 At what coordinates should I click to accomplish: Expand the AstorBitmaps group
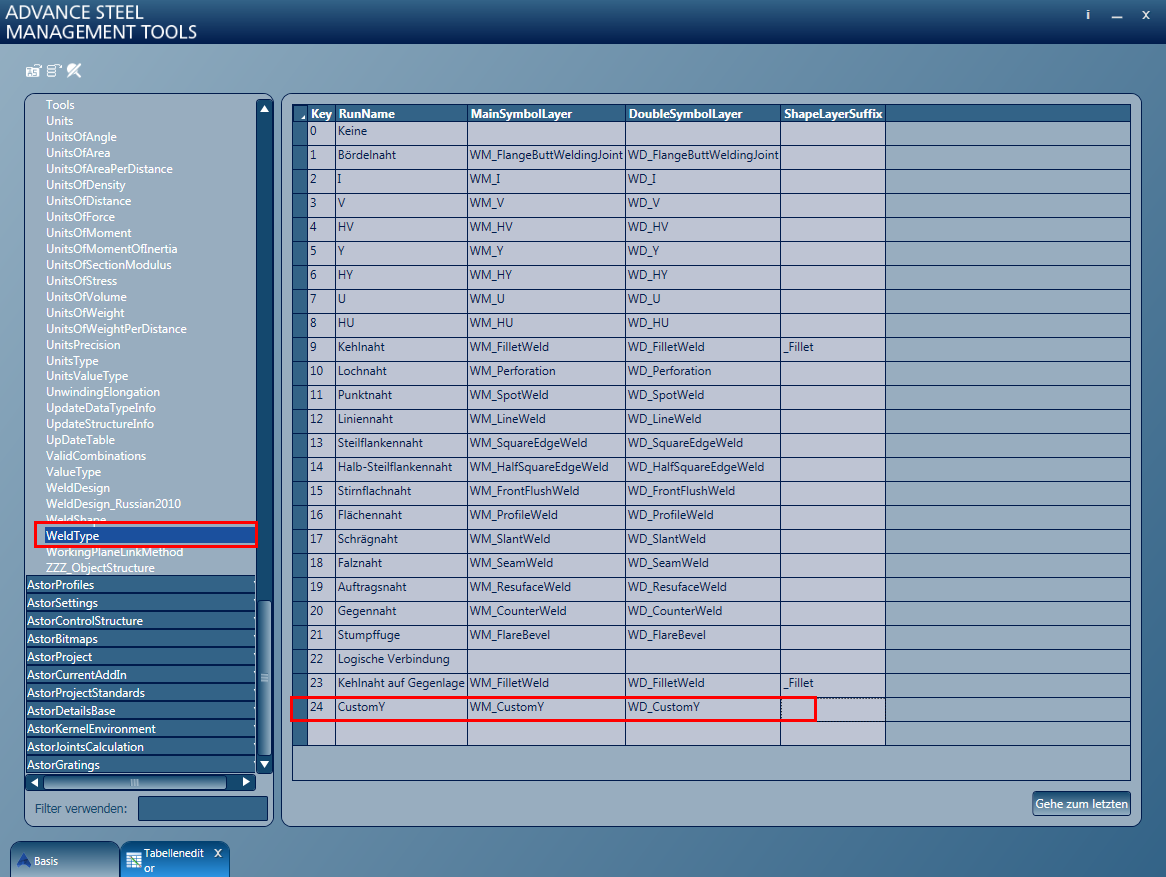(x=141, y=638)
